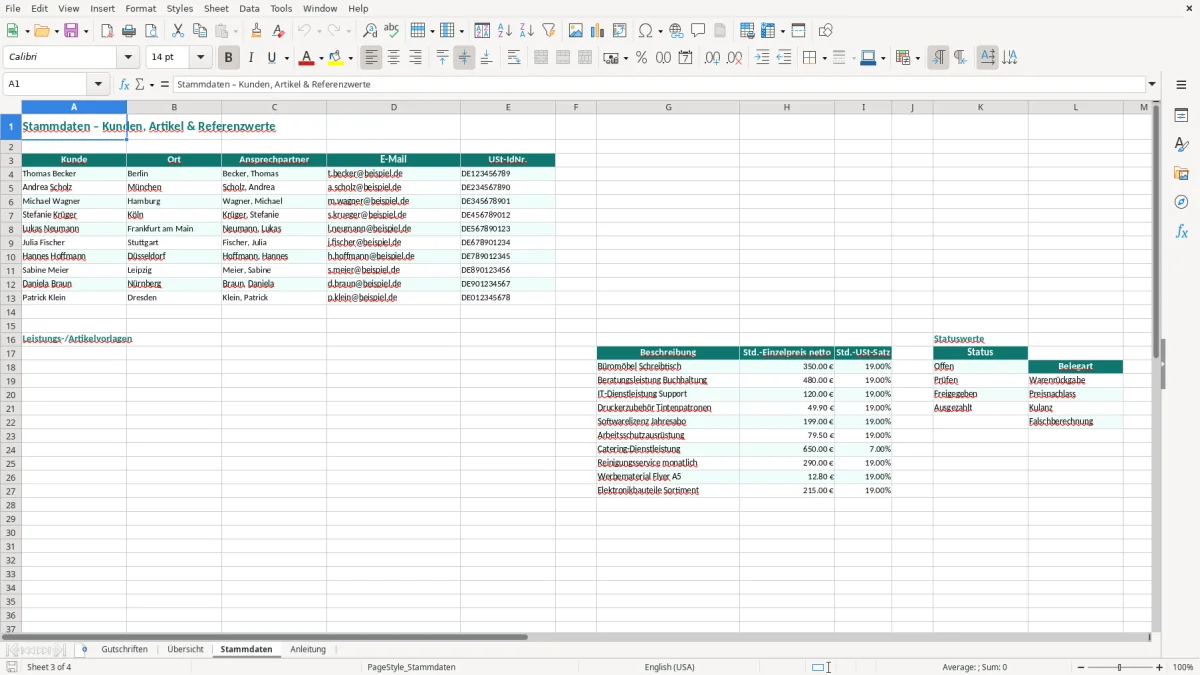Open the background color dropdown arrow
This screenshot has width=1200, height=675.
(x=351, y=58)
